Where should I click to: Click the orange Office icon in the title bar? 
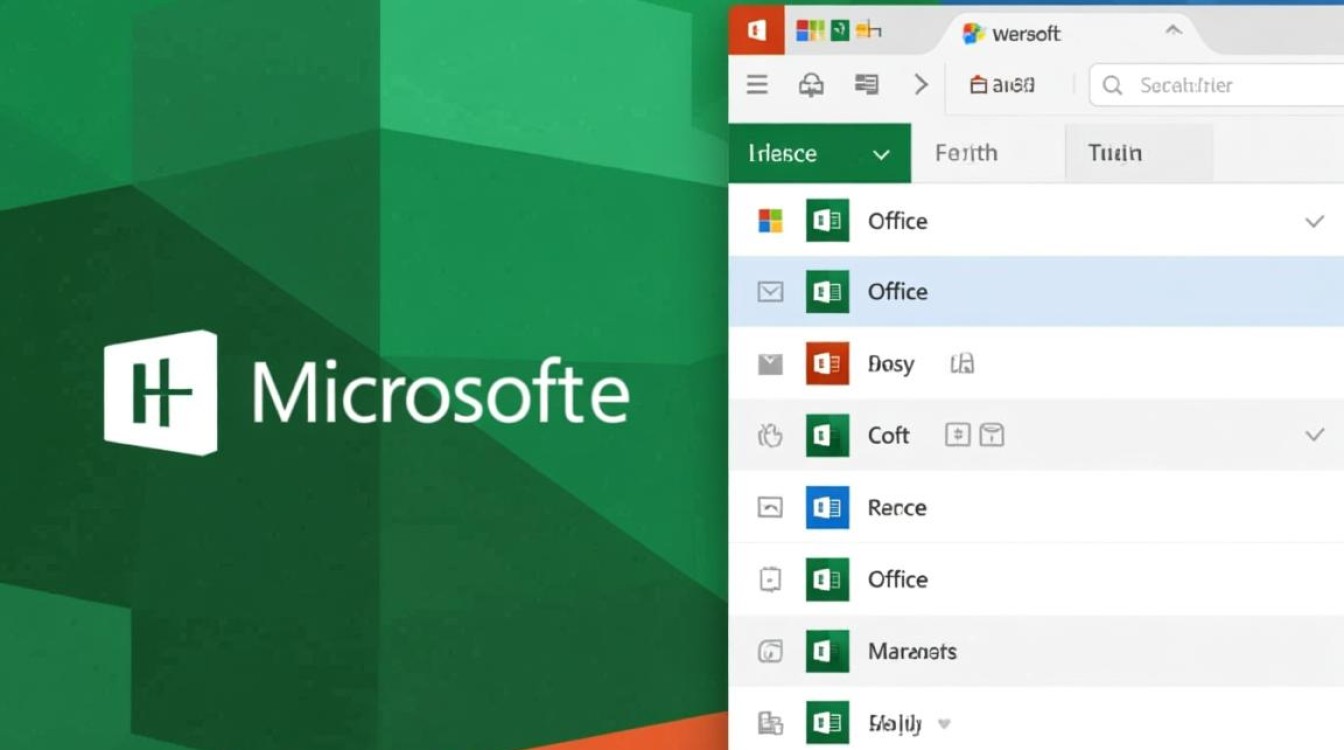(757, 30)
